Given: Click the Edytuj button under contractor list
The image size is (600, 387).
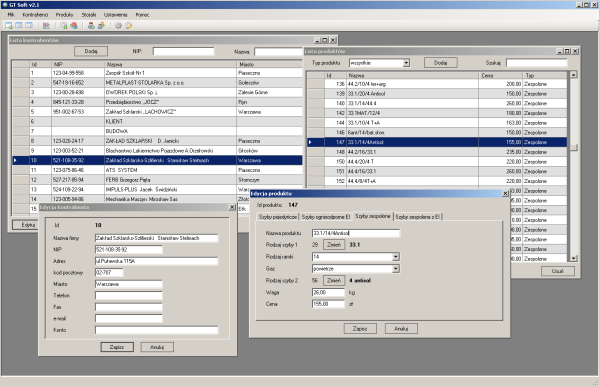Looking at the screenshot, I should tap(25, 225).
